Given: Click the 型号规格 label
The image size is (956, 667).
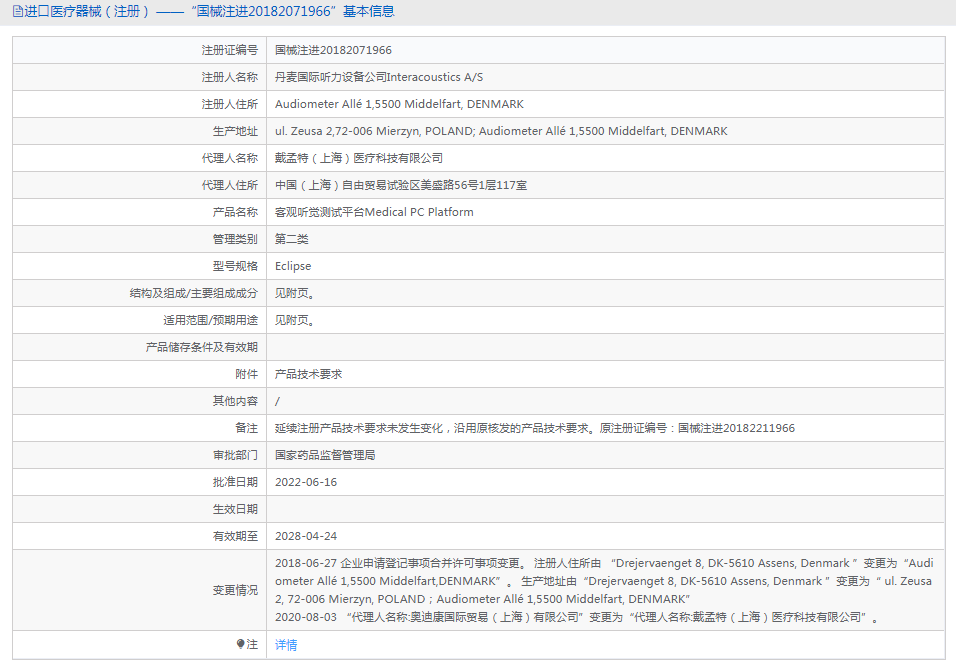Looking at the screenshot, I should click(235, 266).
